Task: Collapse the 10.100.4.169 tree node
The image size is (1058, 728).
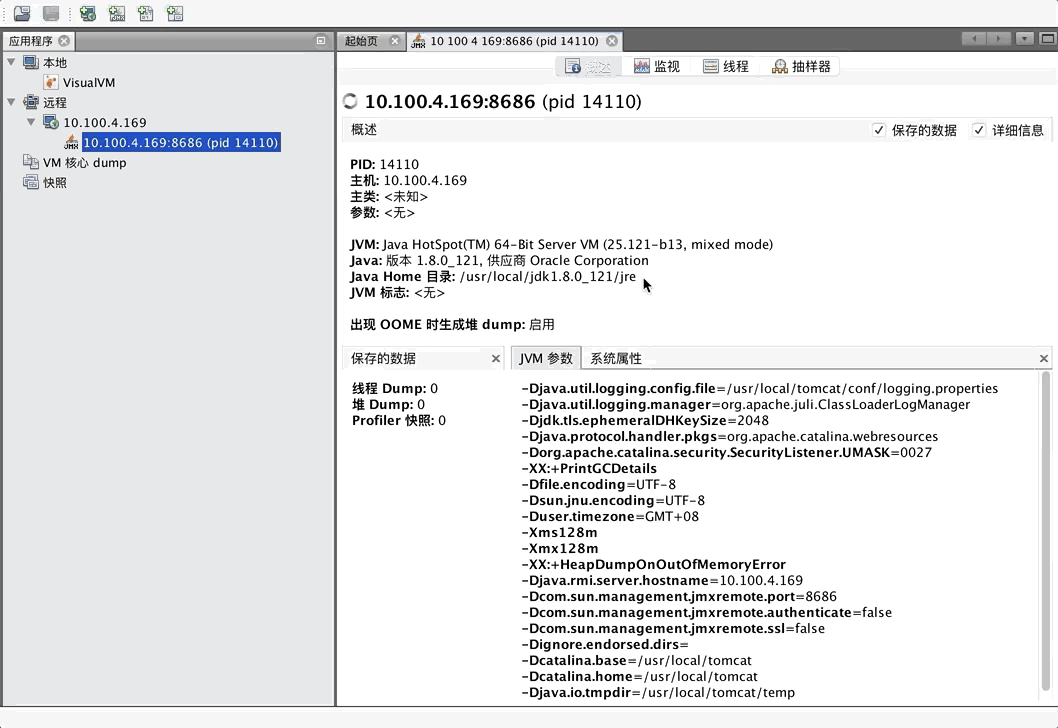Action: click(31, 122)
